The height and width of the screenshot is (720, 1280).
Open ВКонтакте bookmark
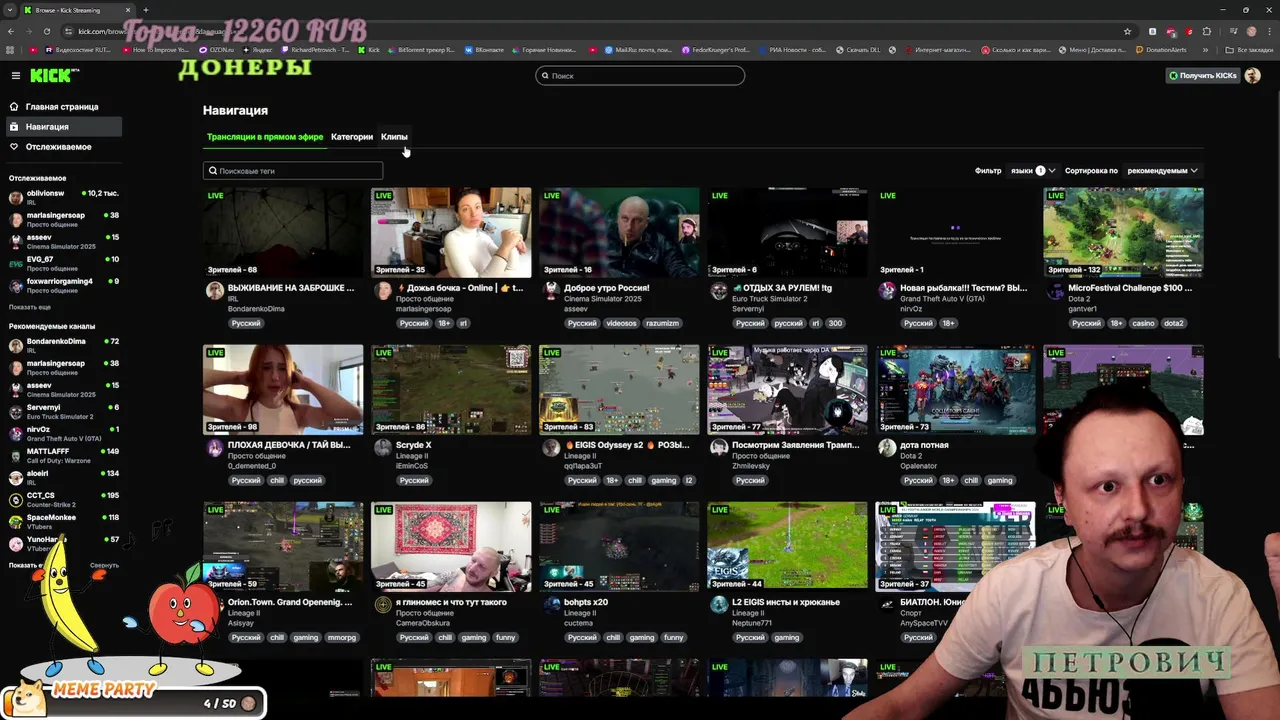(484, 49)
